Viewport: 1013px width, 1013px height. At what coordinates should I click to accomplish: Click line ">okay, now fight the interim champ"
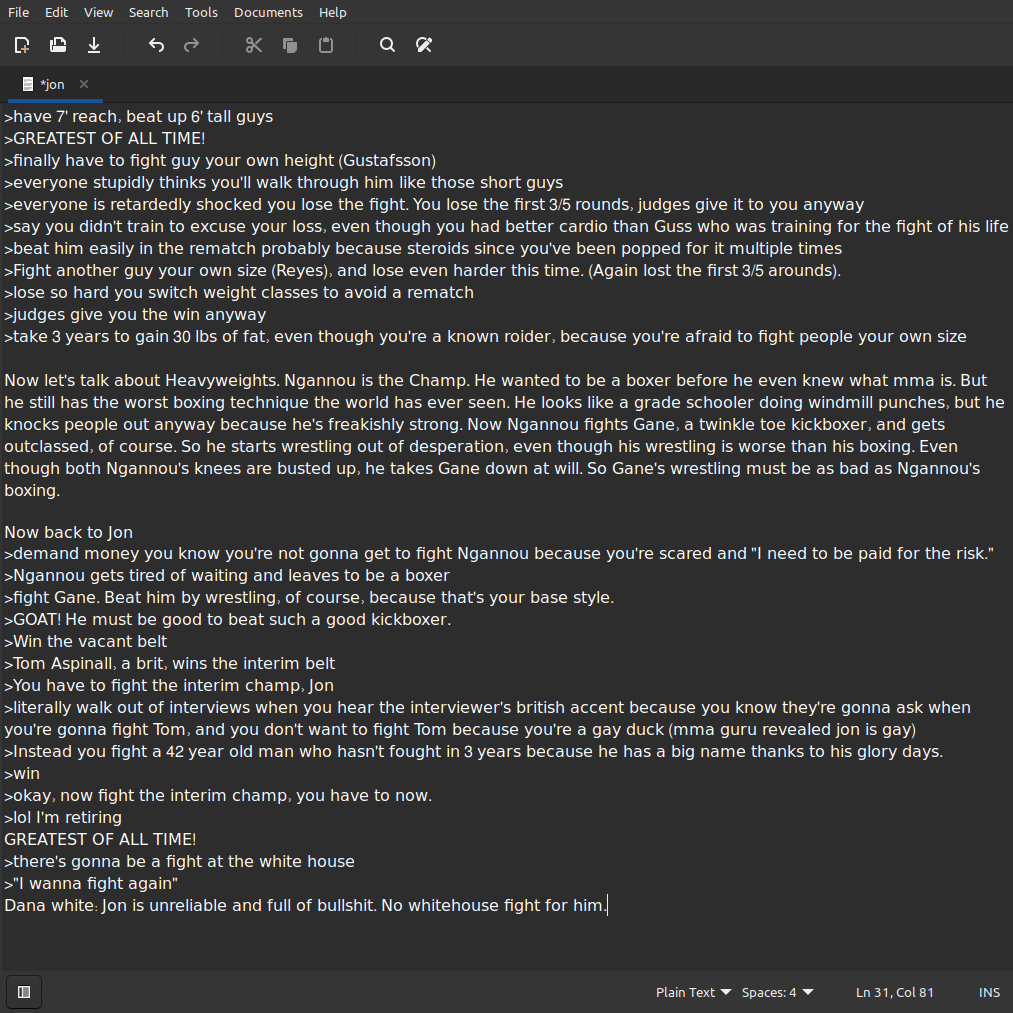(x=218, y=795)
